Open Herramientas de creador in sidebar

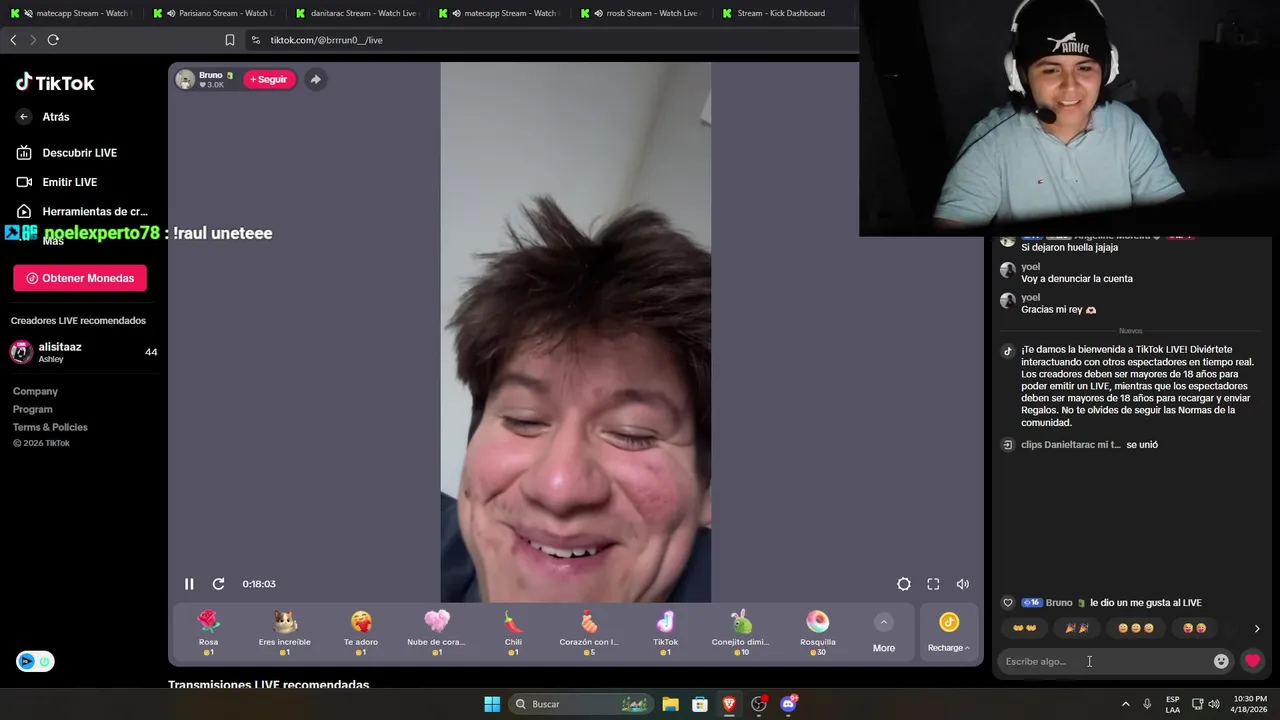pos(81,212)
